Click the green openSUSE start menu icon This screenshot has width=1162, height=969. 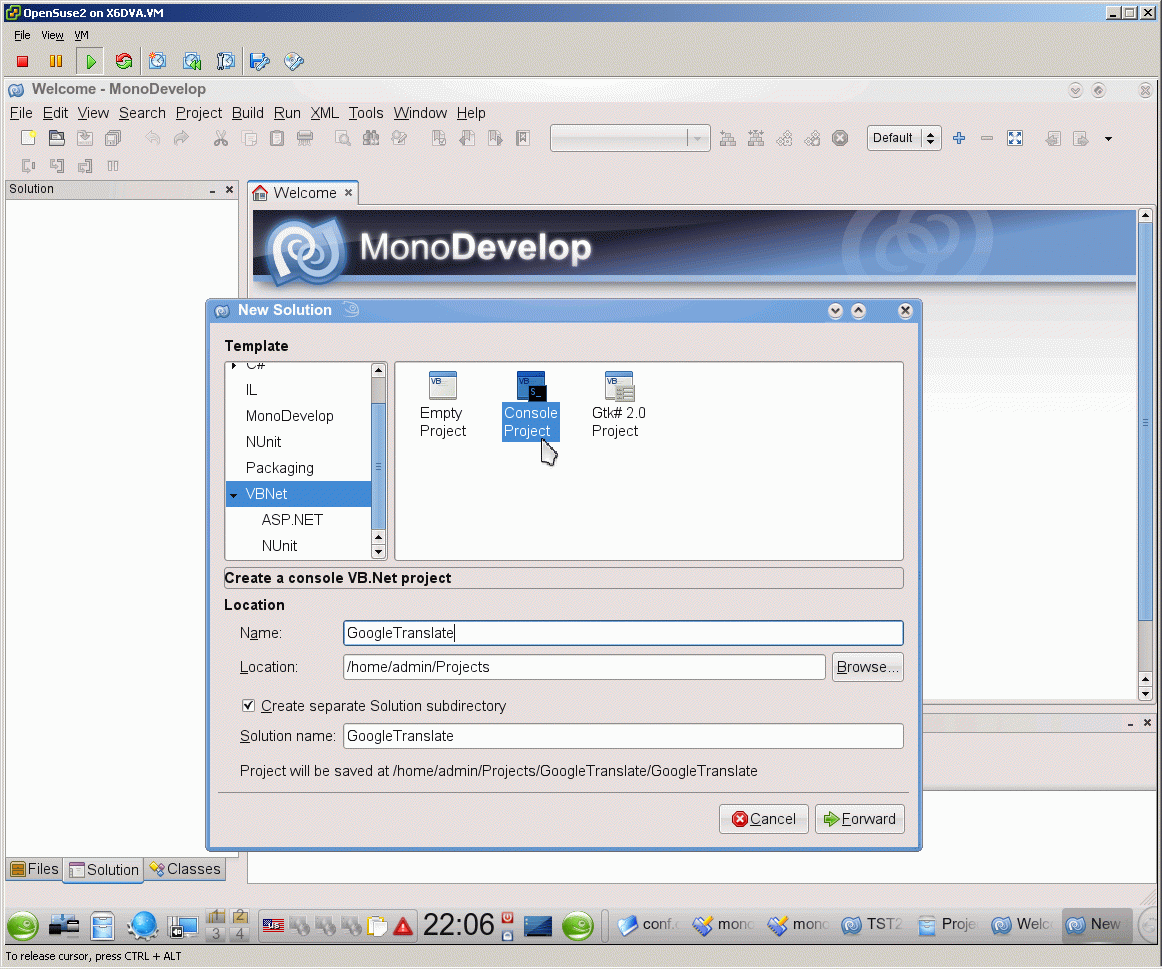point(23,925)
